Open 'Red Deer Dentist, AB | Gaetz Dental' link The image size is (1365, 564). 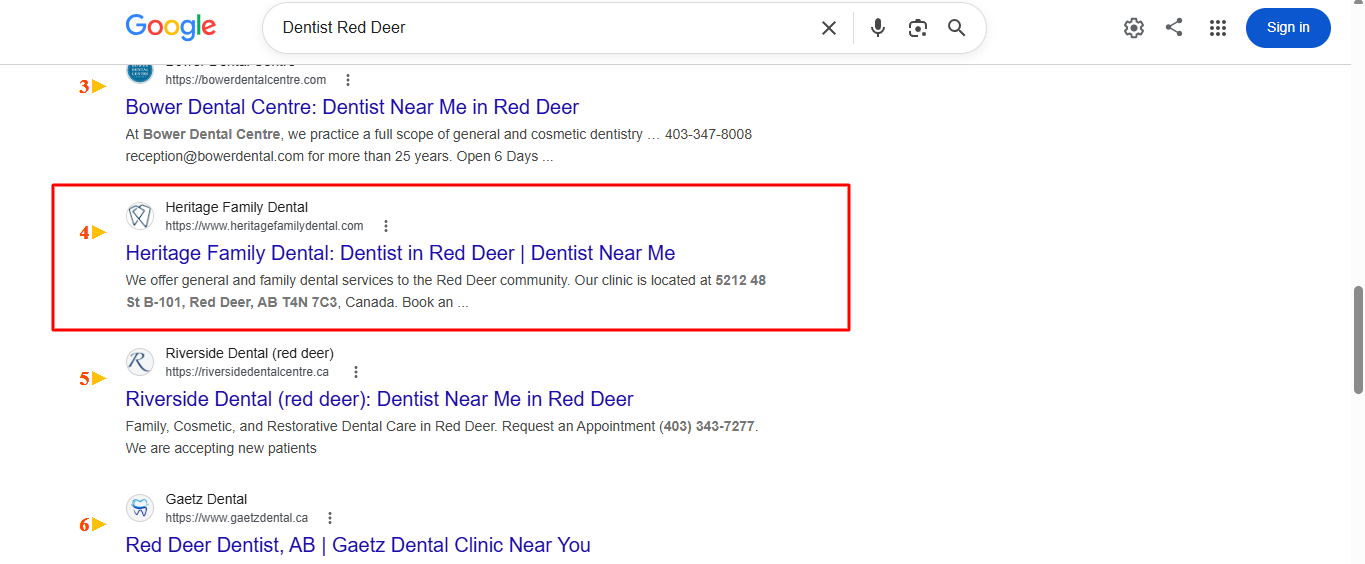tap(358, 545)
